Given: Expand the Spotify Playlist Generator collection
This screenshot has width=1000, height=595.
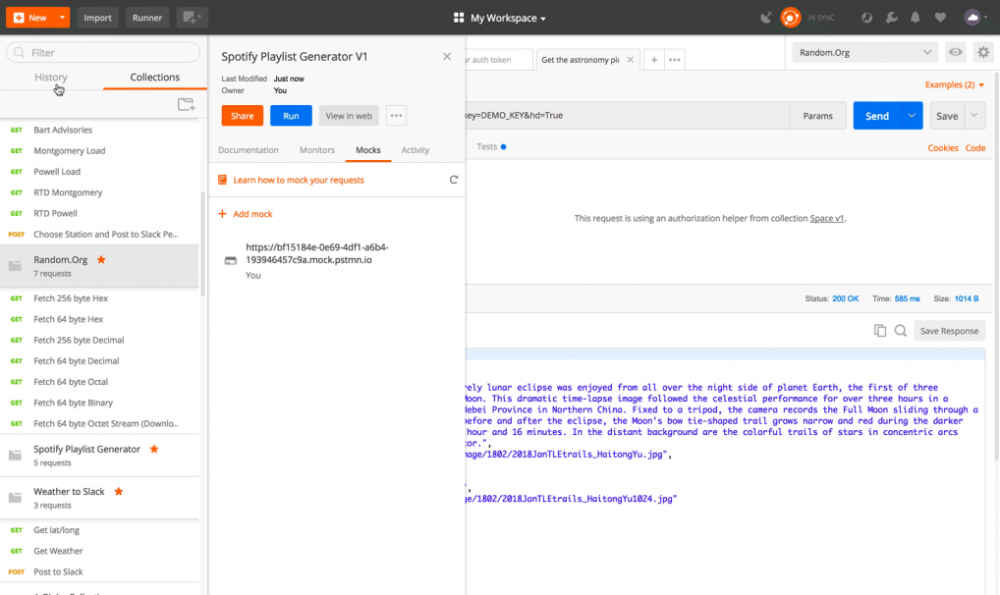Looking at the screenshot, I should [x=99, y=455].
